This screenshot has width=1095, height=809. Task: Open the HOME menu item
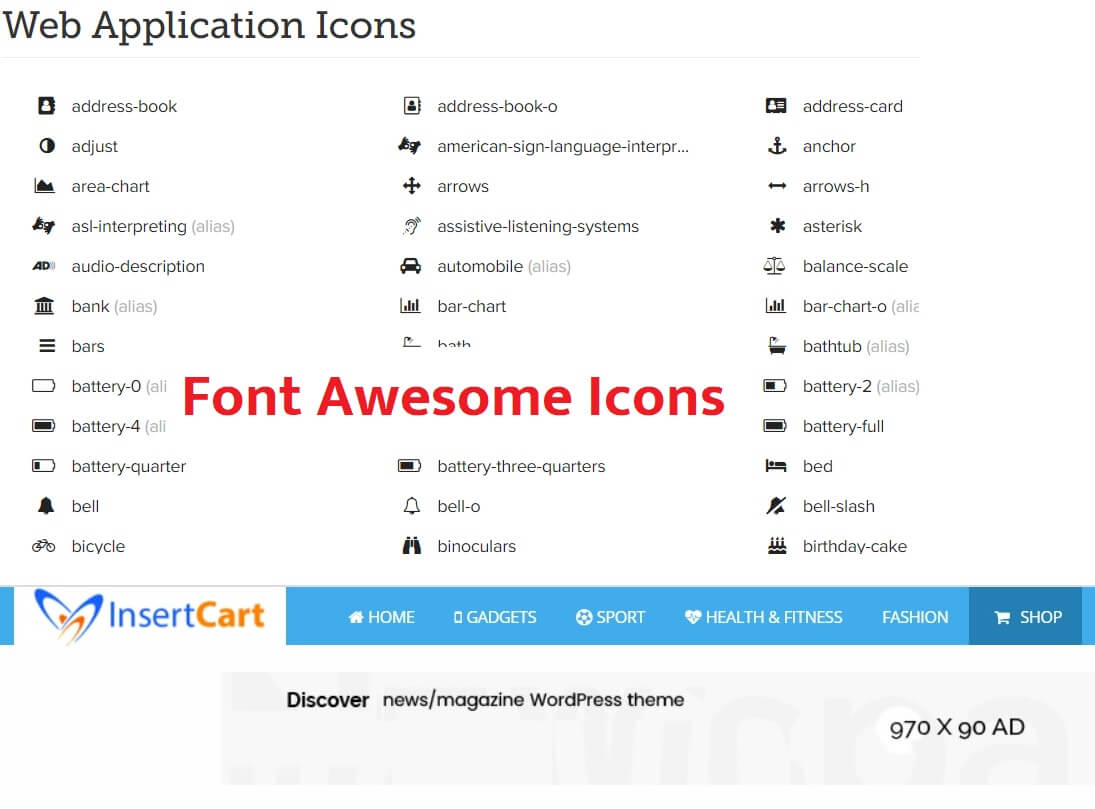(x=381, y=617)
